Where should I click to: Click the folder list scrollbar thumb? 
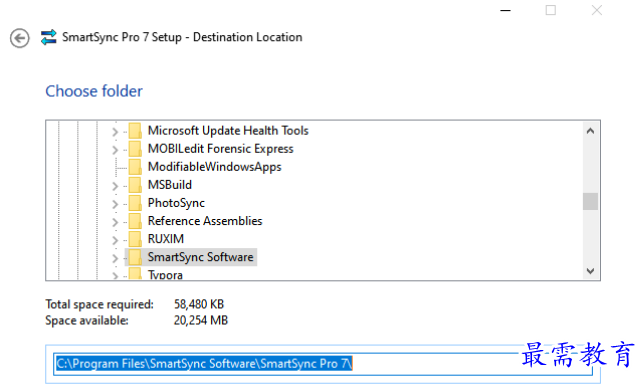(x=591, y=201)
